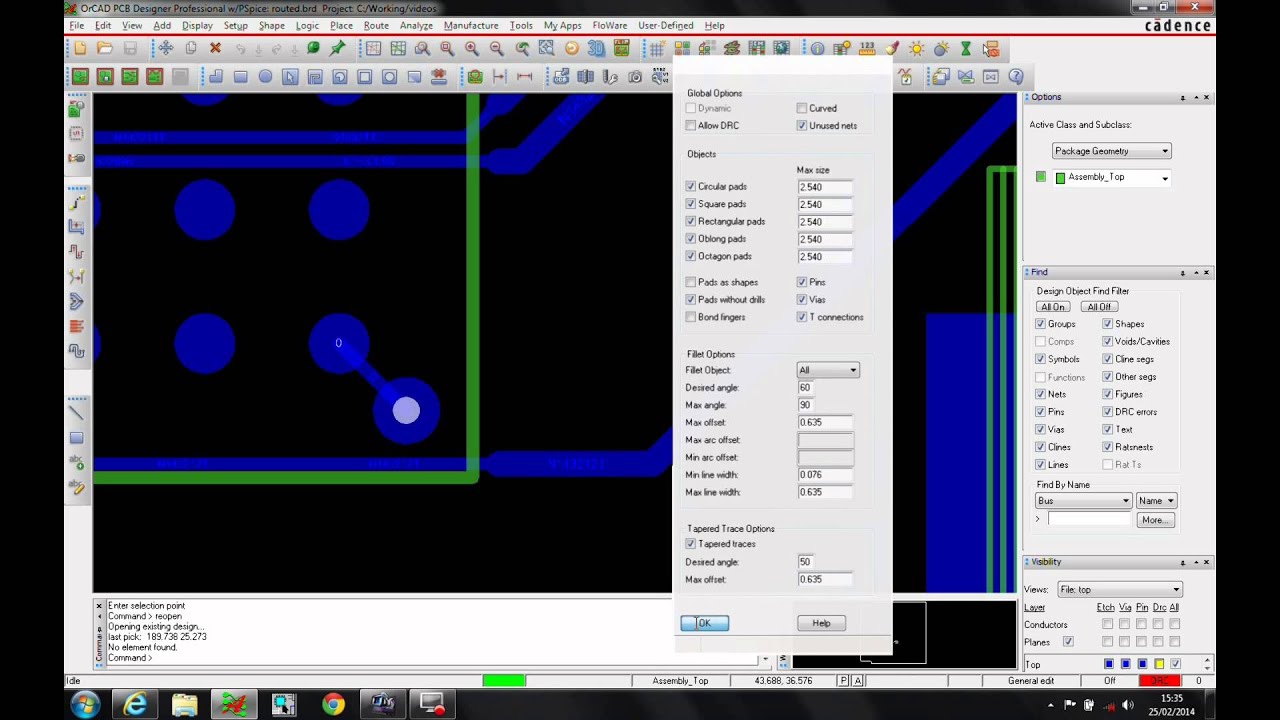Click the Help question mark icon

[1016, 76]
